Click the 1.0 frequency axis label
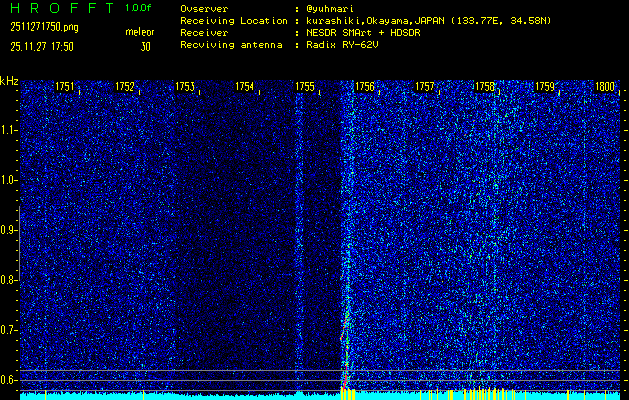629x400 pixels. point(8,180)
